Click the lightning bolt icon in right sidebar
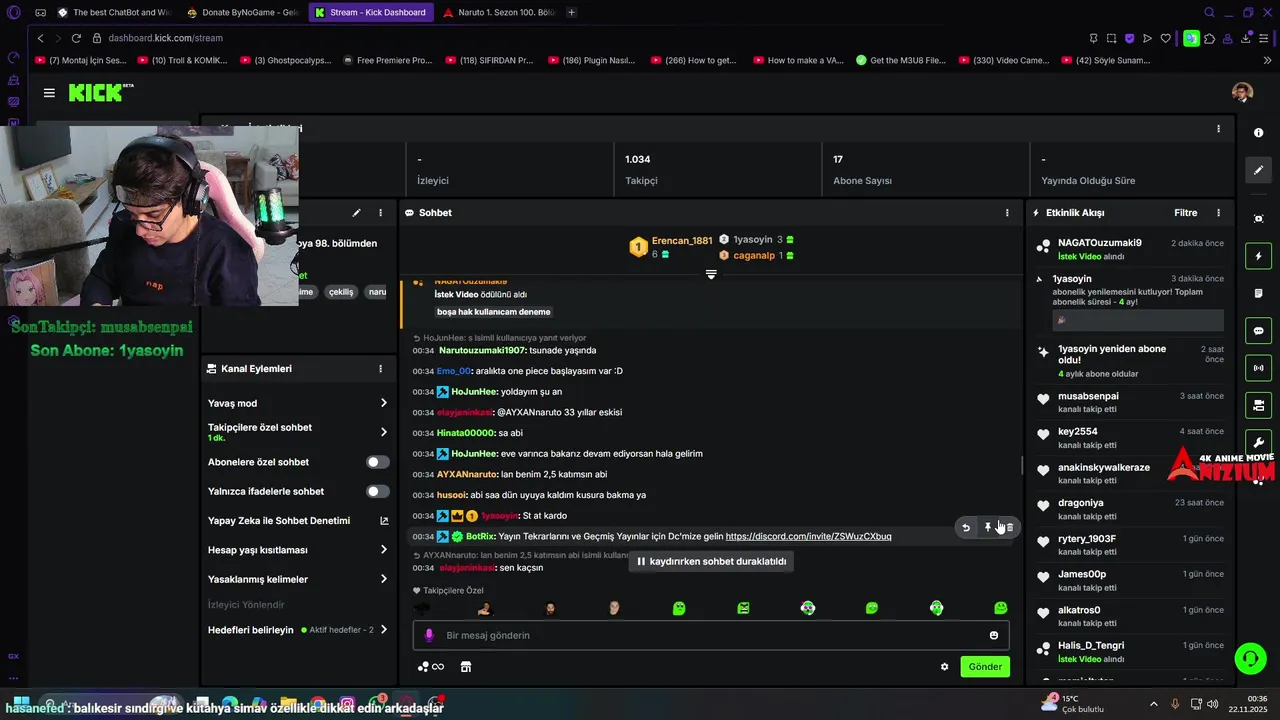 click(1258, 257)
